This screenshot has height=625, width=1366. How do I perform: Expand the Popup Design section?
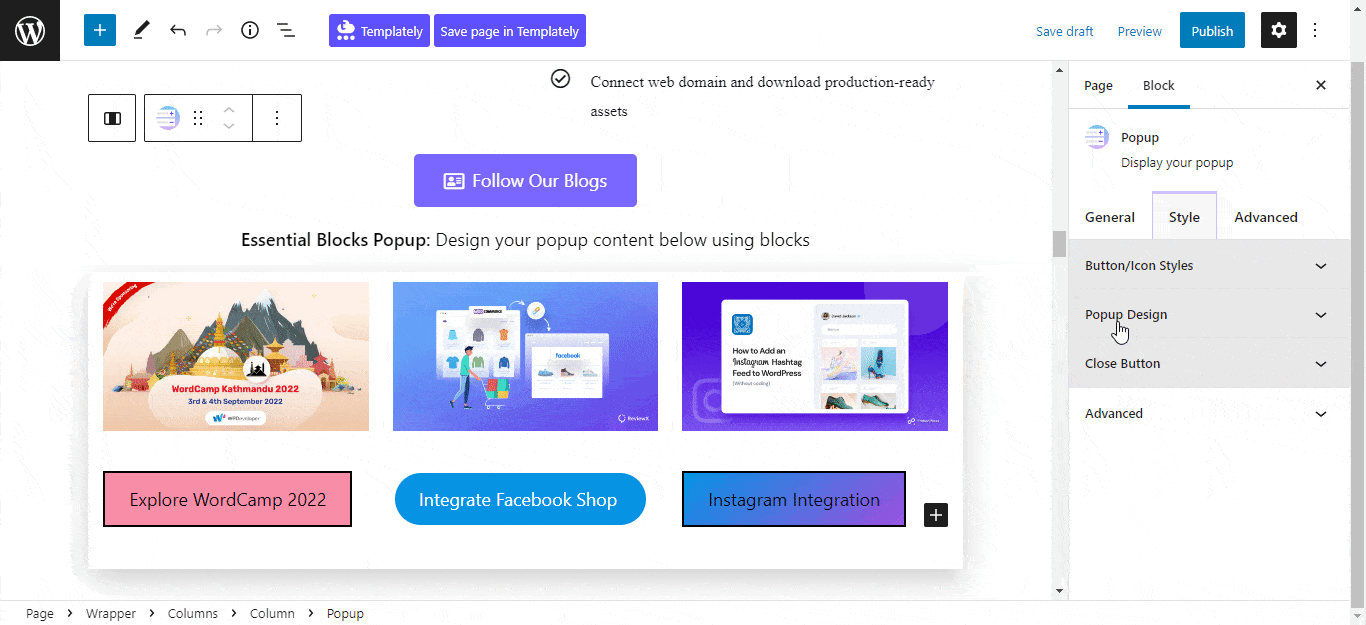click(1209, 315)
